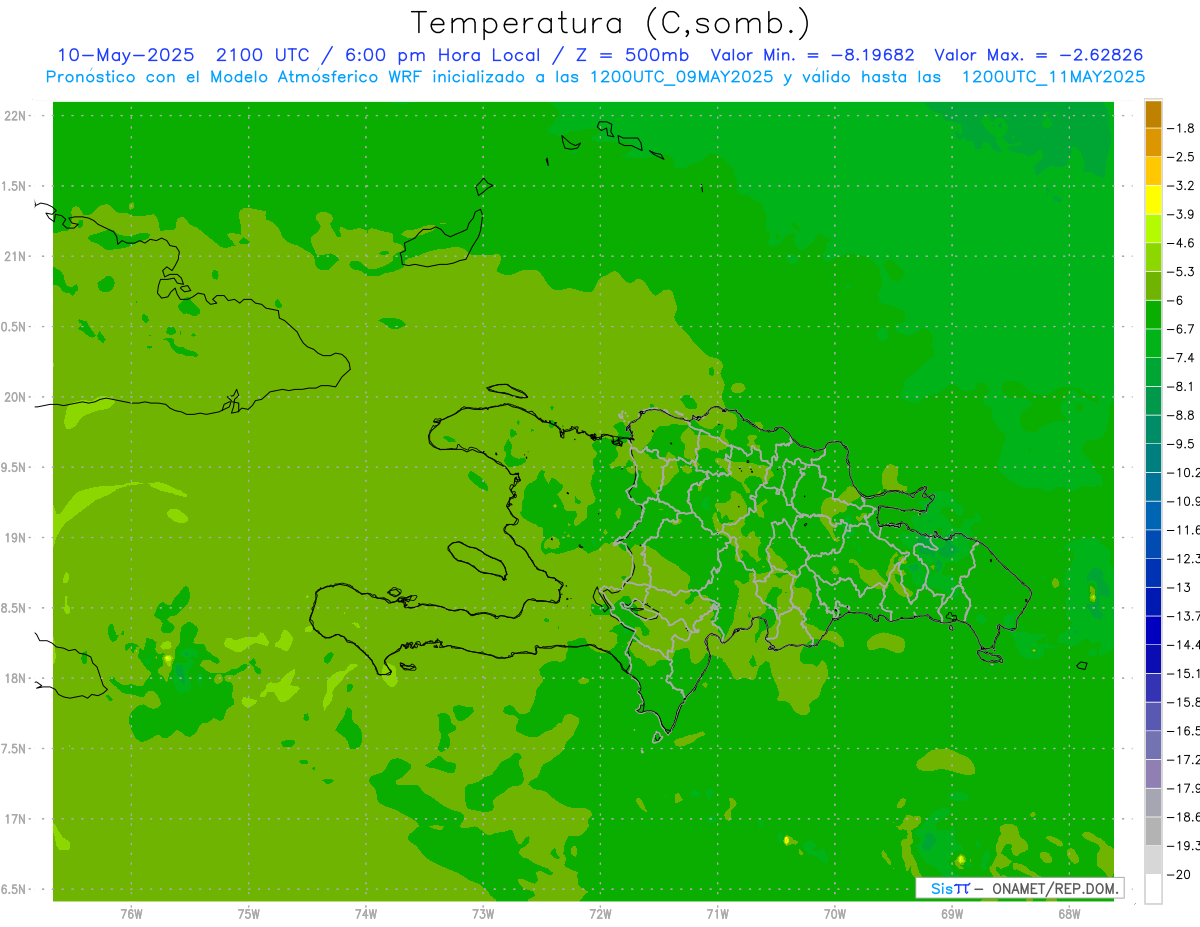Click the '72W' longitude axis label
1200x927 pixels.
coord(600,913)
